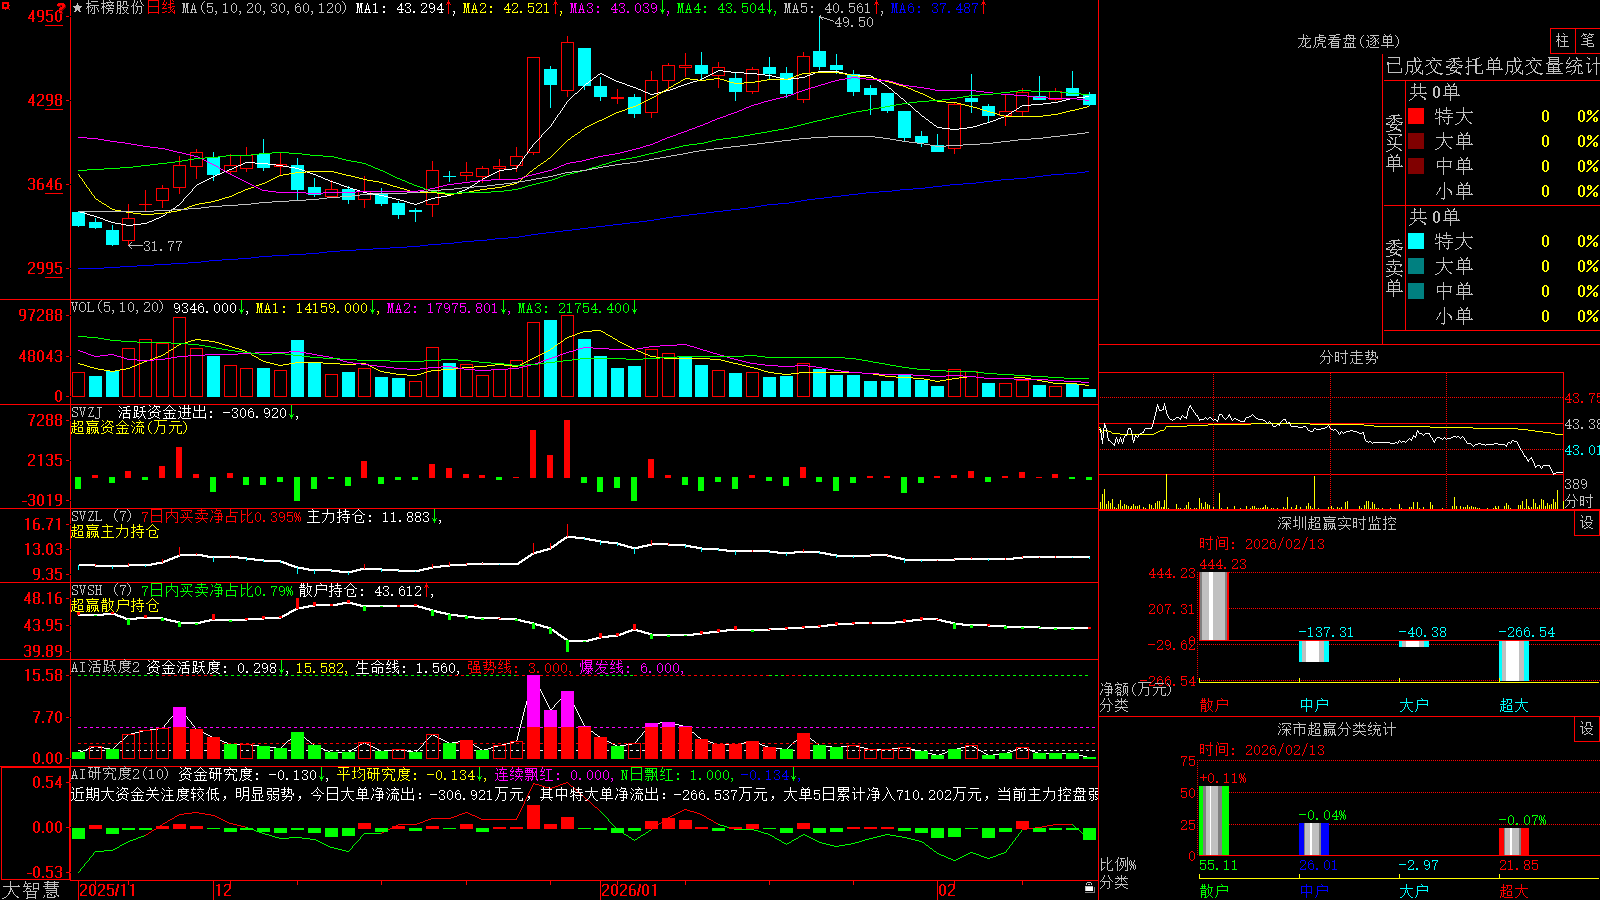
Task: Click the VOL(5,10,20) indicator label
Action: pyautogui.click(x=117, y=308)
